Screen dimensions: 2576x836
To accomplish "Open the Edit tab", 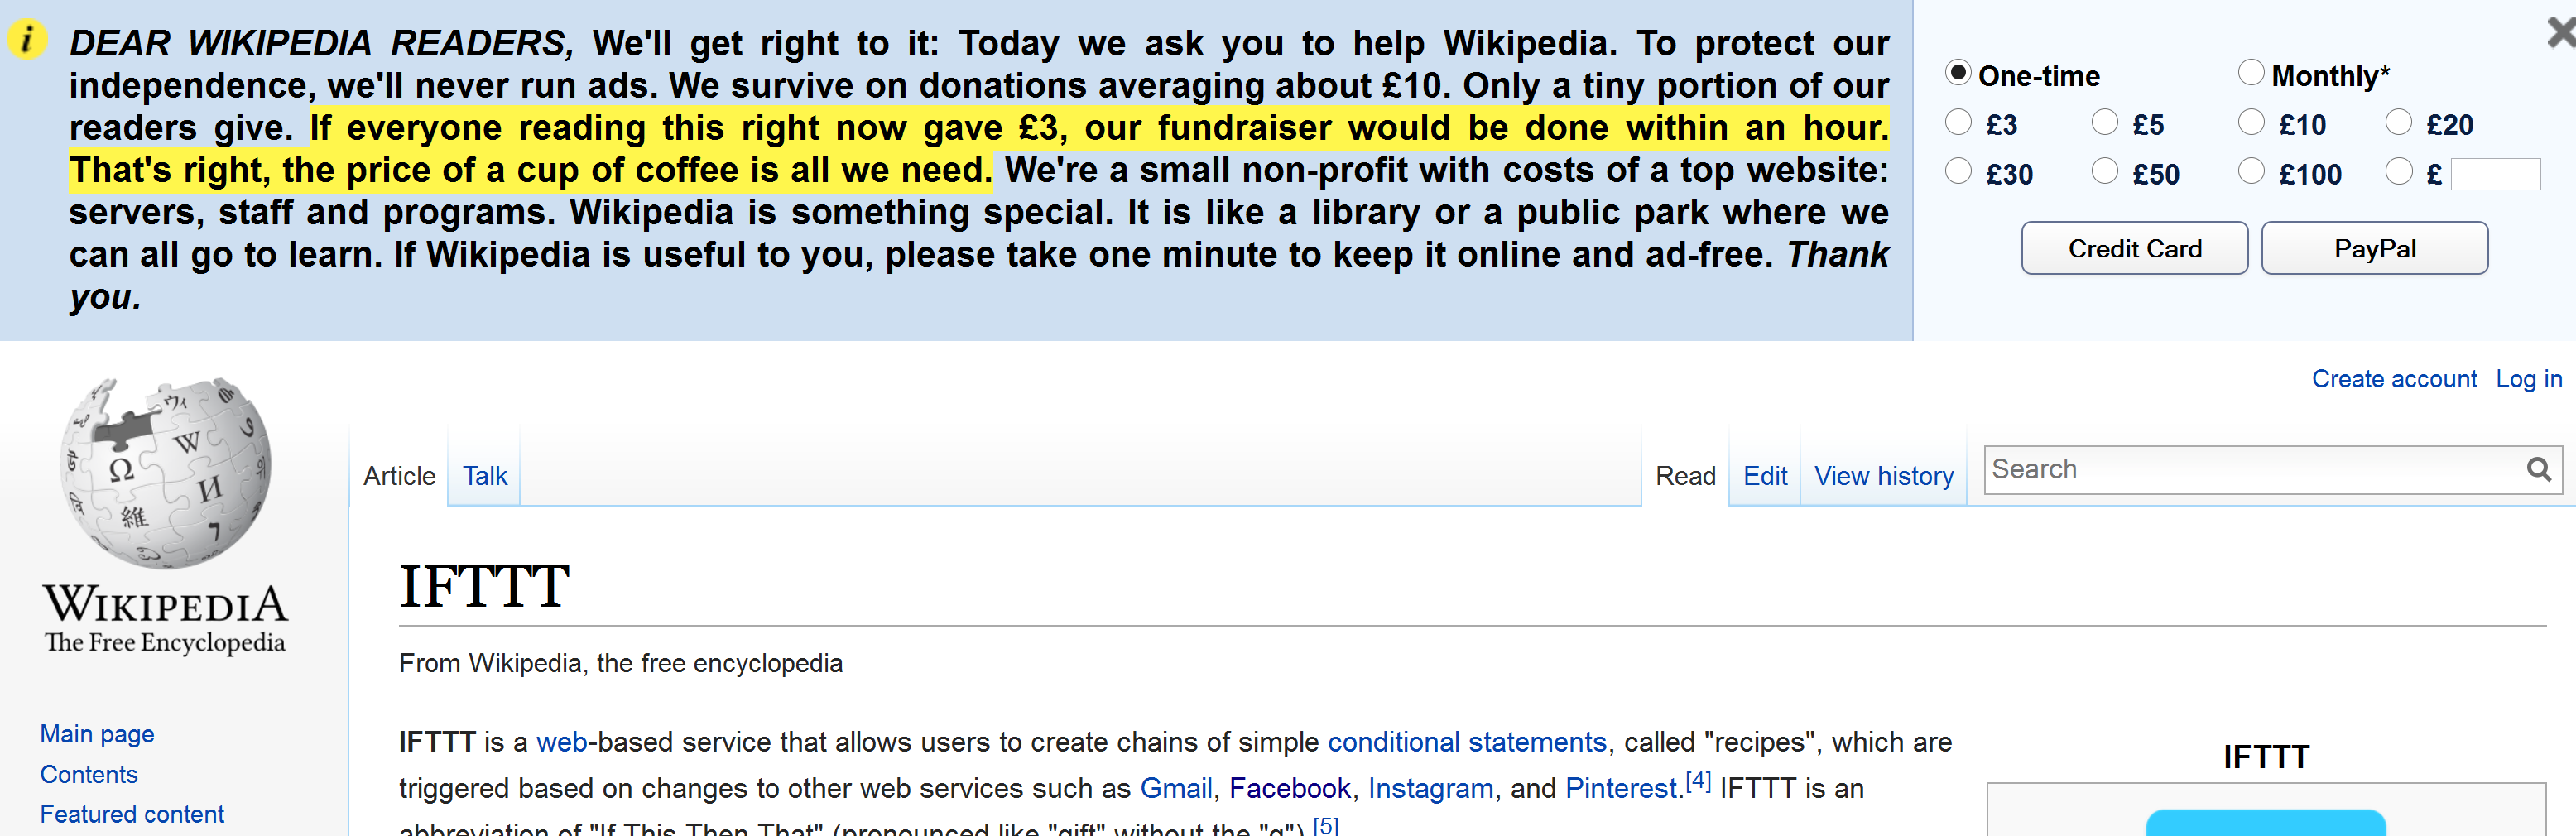I will [x=1765, y=476].
